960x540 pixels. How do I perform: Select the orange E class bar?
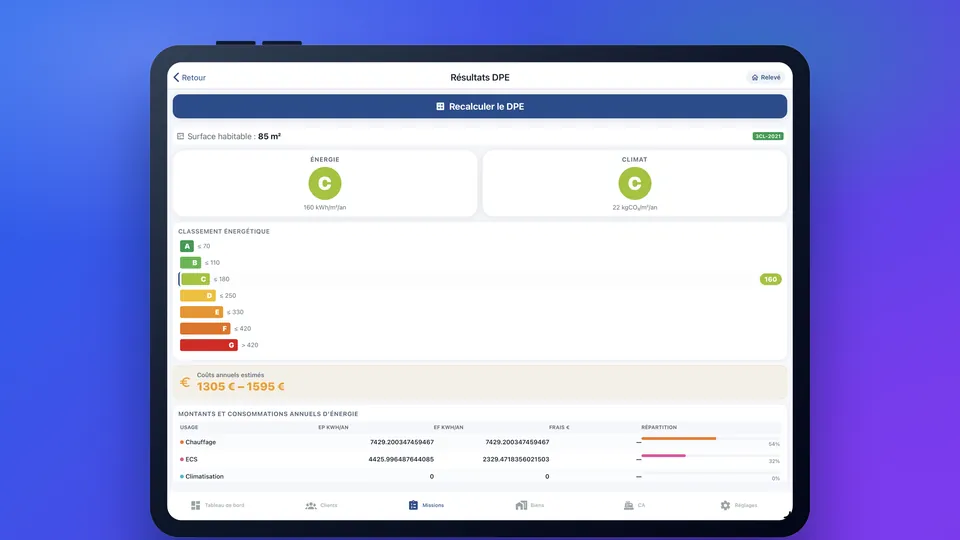[201, 312]
